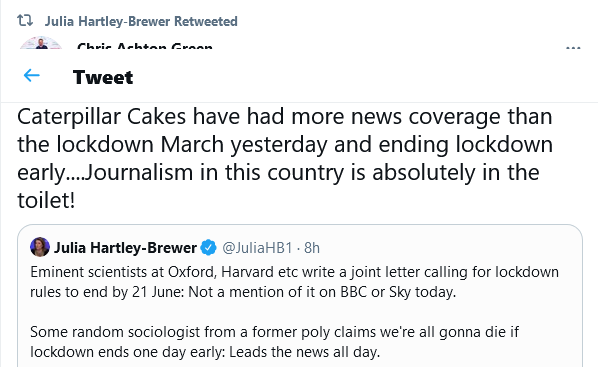The image size is (598, 367).
Task: Open the more options ellipsis menu
Action: click(x=573, y=48)
